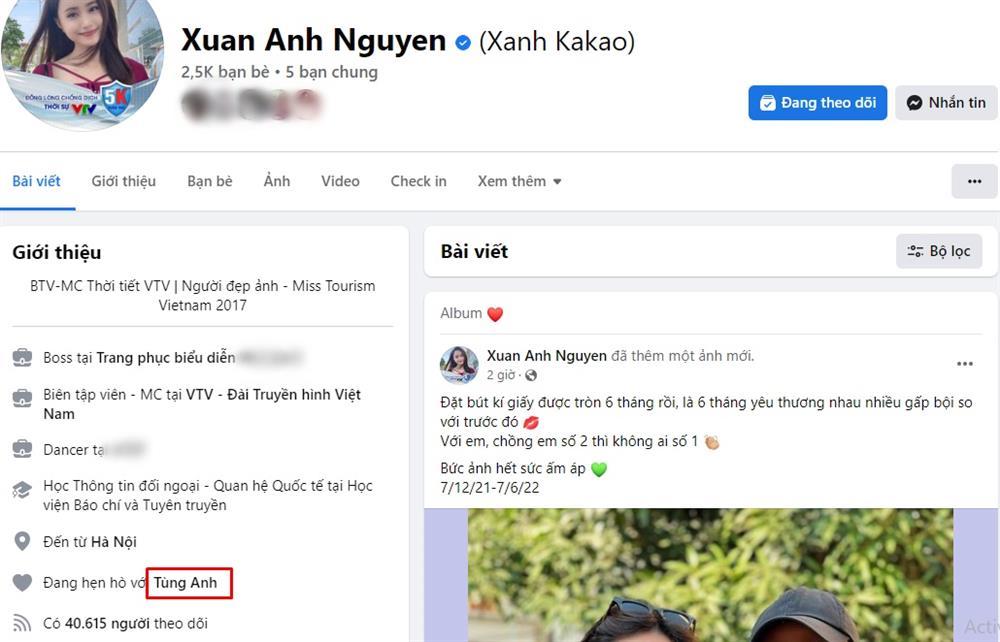Open the post's three-dot options menu

[965, 364]
